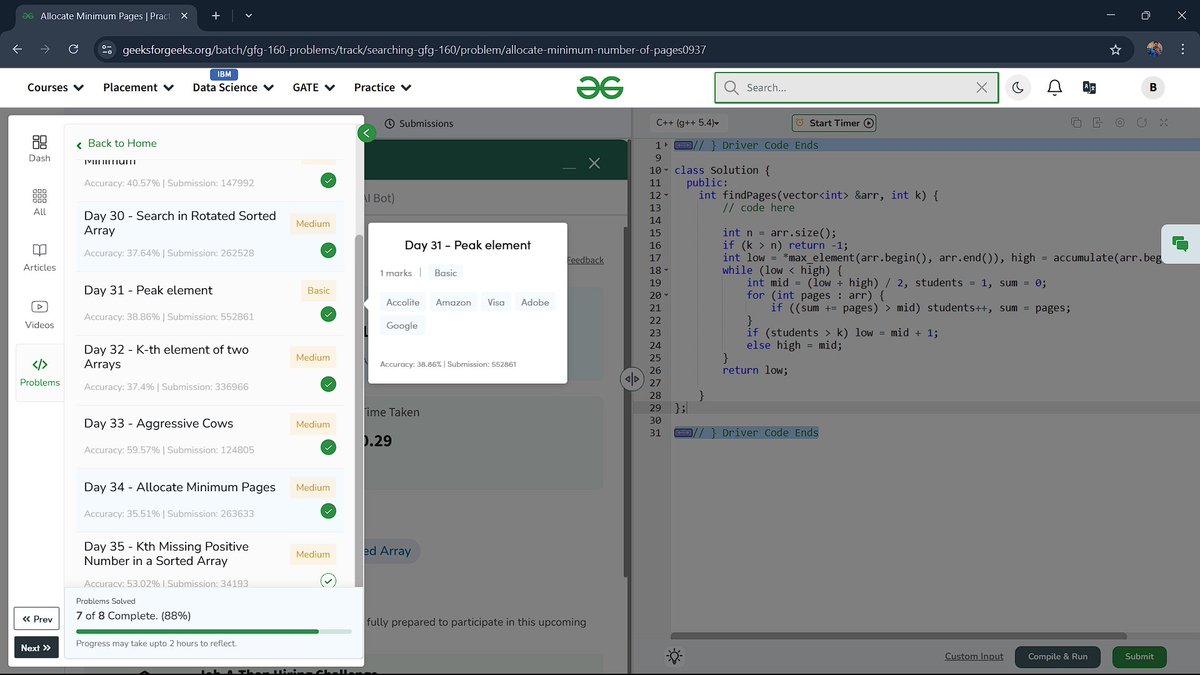
Task: Click the Amazon company tag in popup
Action: (x=453, y=302)
